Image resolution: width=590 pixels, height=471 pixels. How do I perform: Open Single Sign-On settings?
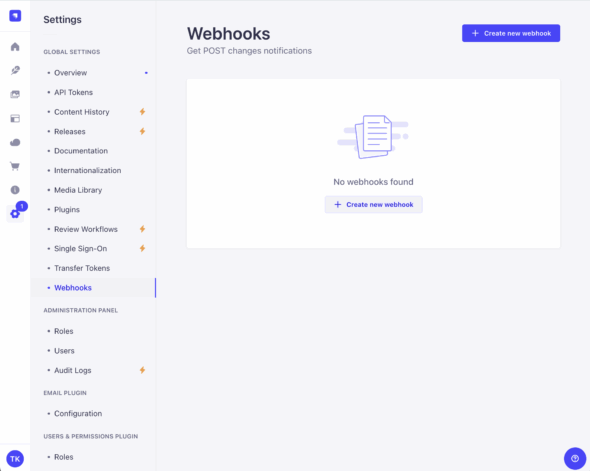81,249
